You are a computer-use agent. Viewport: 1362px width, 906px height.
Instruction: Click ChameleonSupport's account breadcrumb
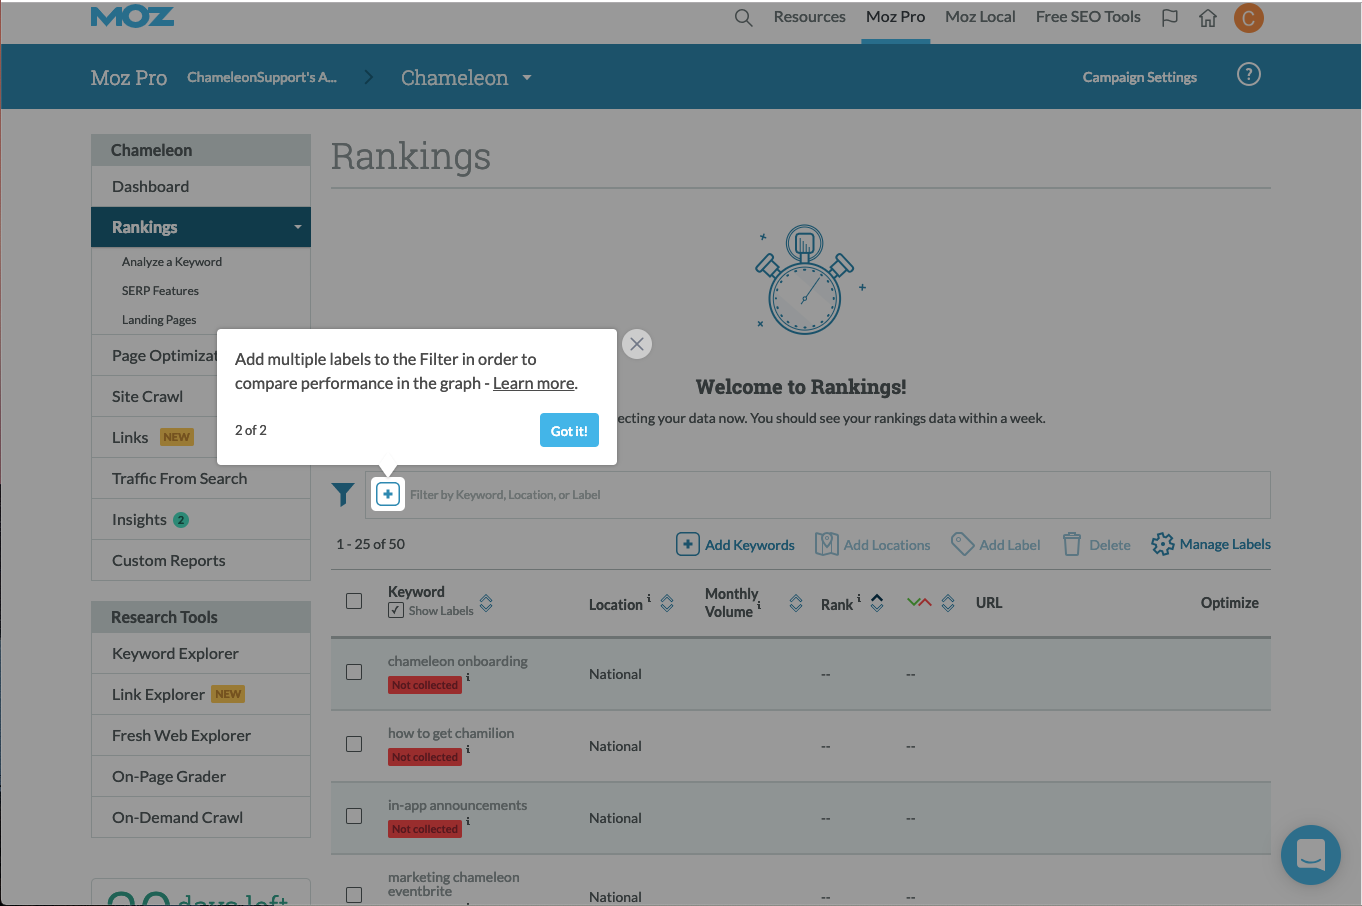click(x=262, y=77)
